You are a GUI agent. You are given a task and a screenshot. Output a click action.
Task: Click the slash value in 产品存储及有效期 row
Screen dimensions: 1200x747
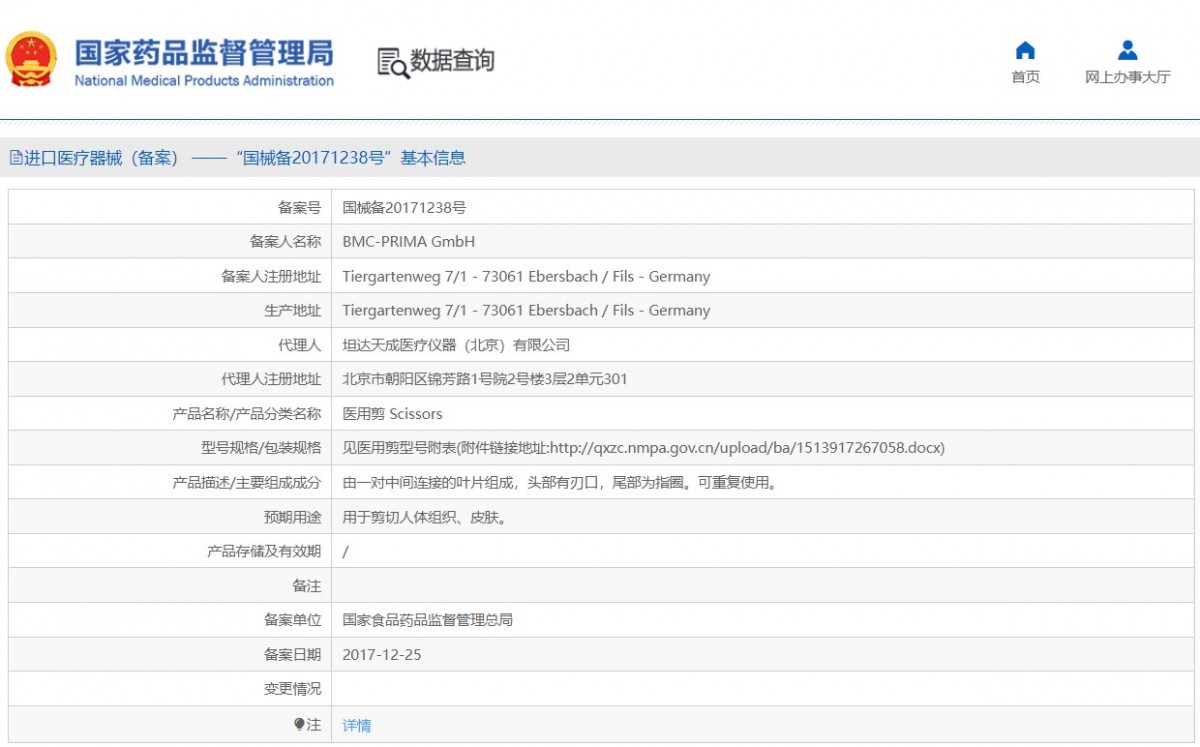[346, 551]
